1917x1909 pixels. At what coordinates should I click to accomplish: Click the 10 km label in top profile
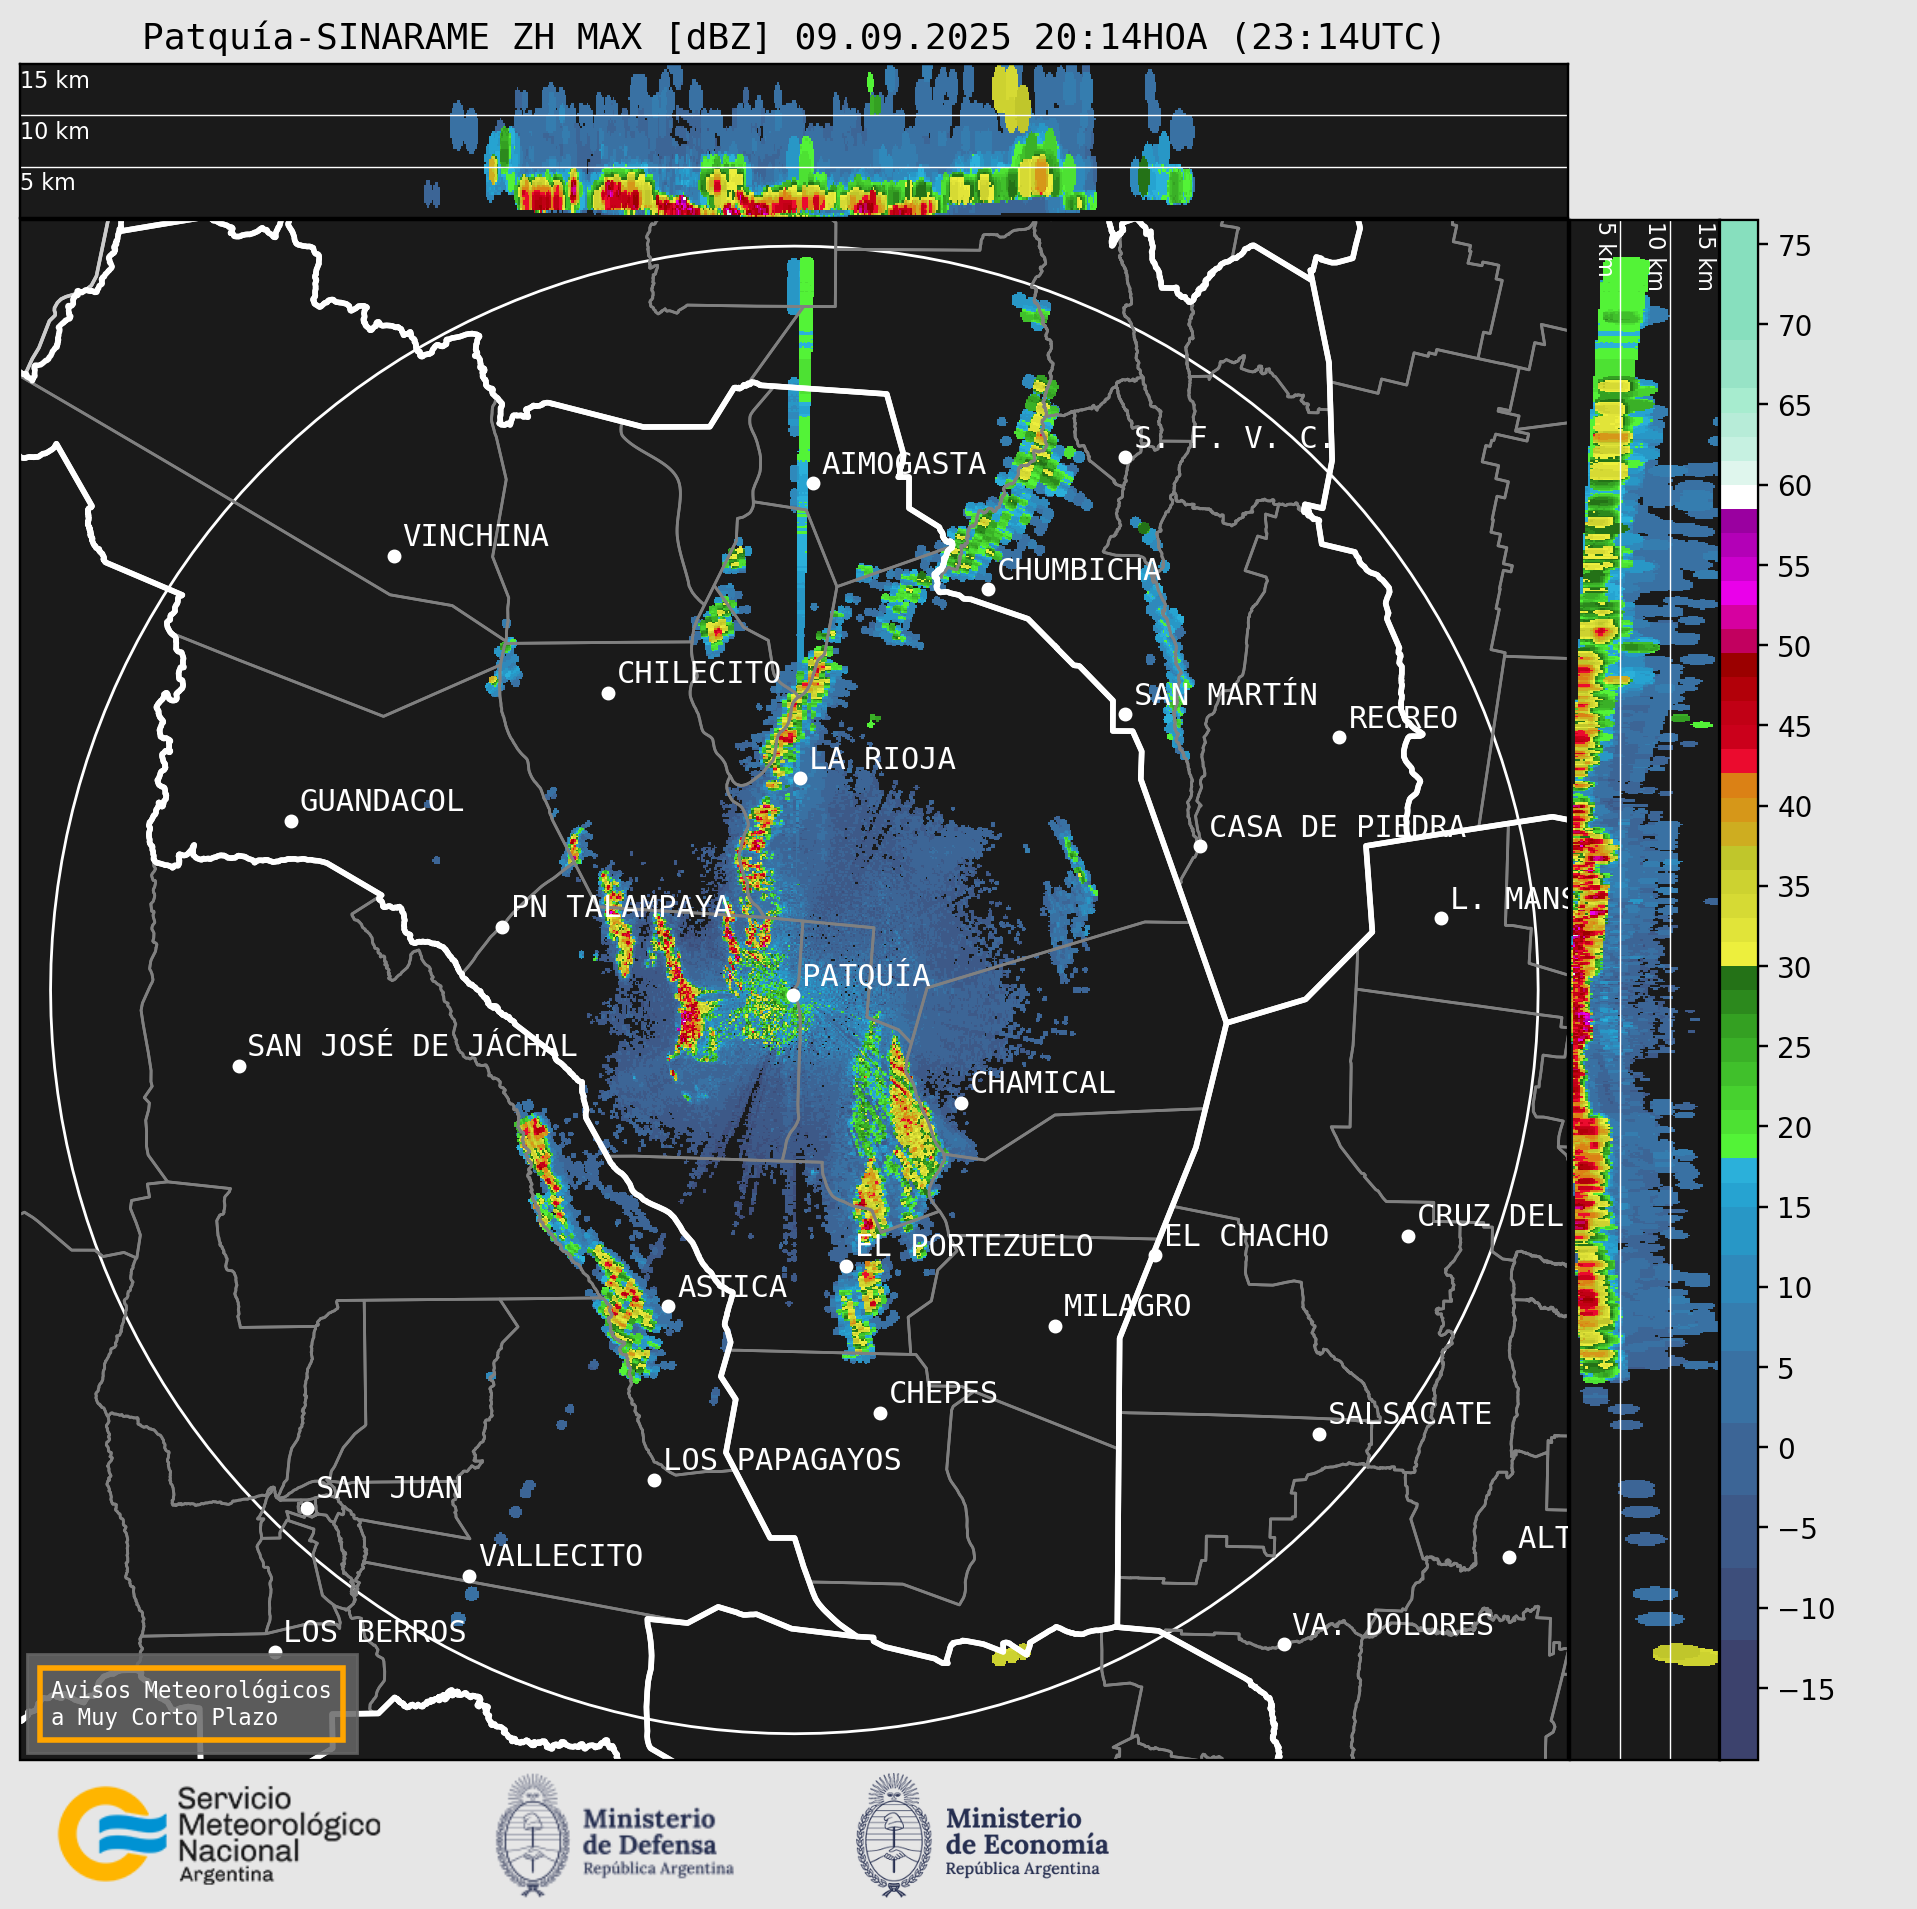55,131
